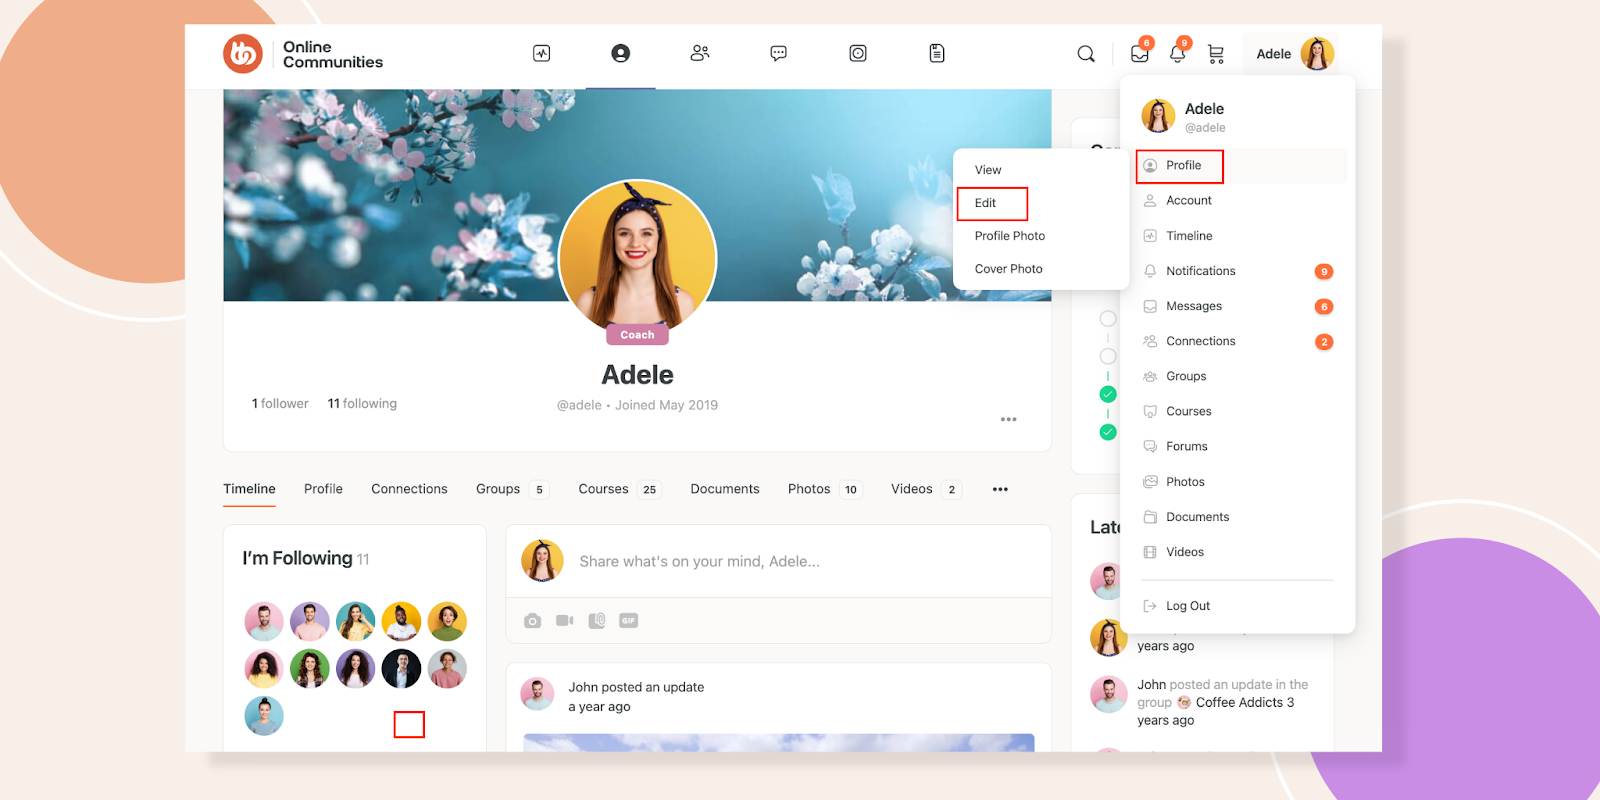Choose Profile Photo in submenu
The width and height of the screenshot is (1600, 800).
click(1010, 236)
